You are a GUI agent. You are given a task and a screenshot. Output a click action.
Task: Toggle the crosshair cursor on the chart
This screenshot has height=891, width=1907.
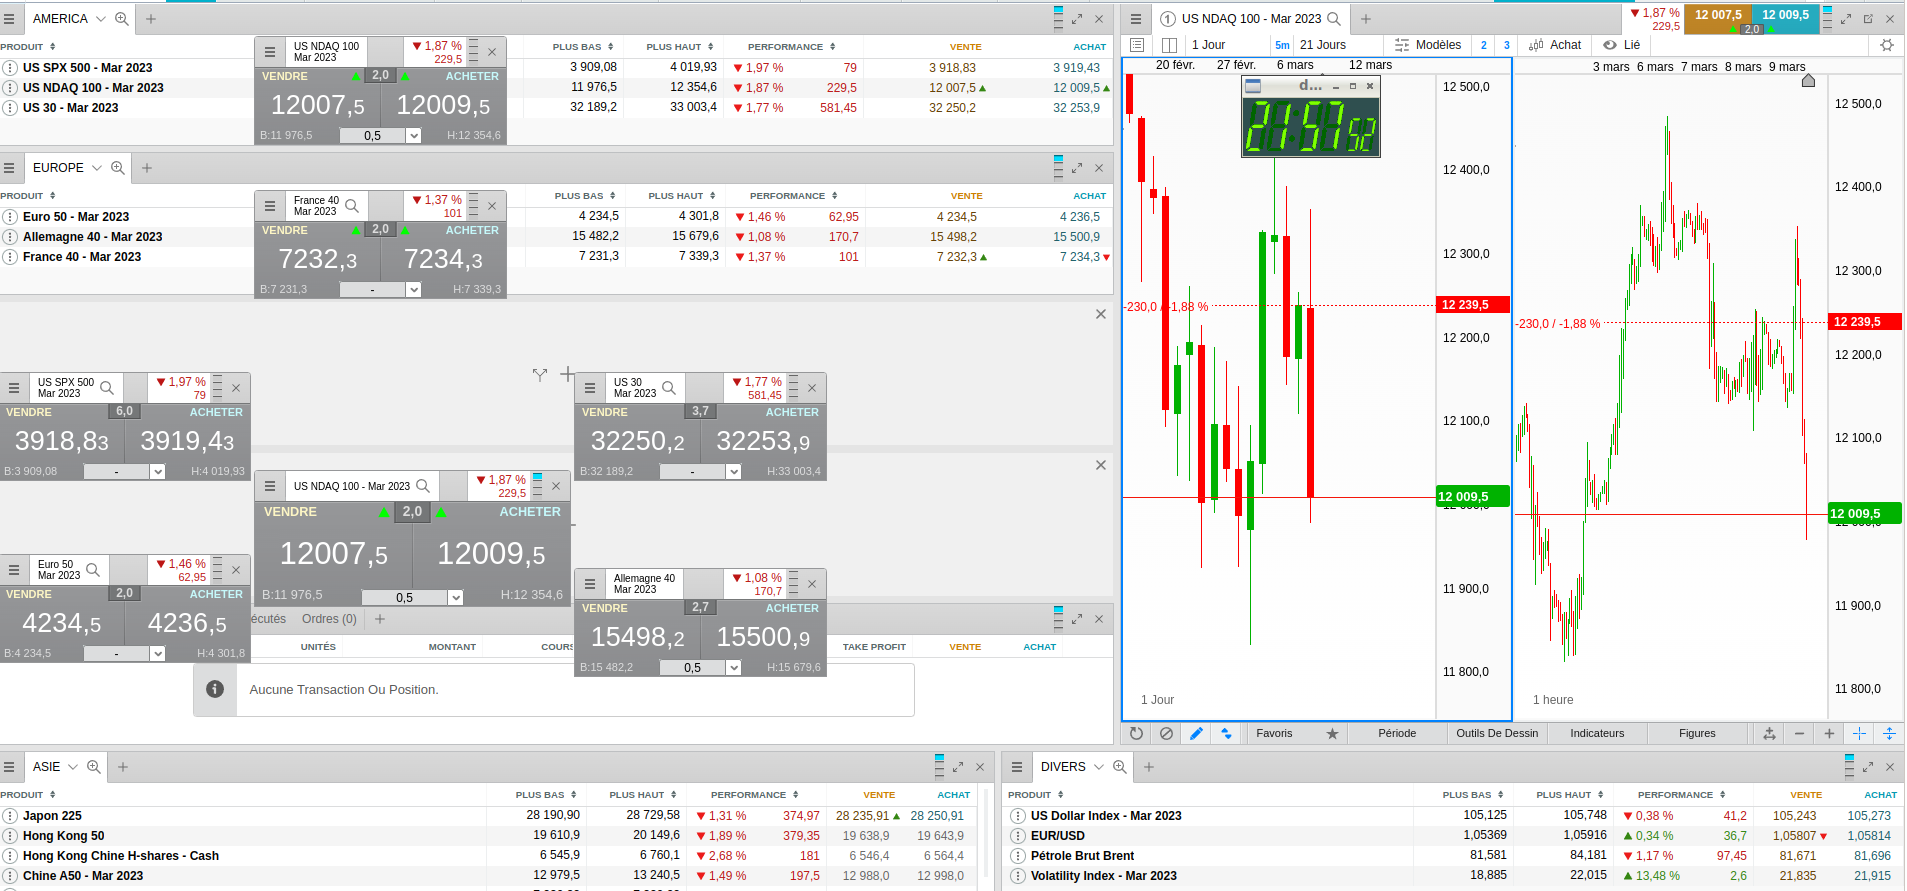click(1859, 733)
